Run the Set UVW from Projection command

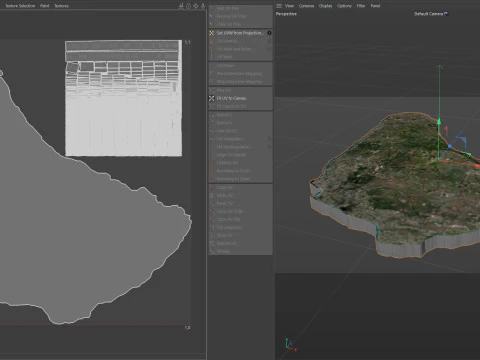pyautogui.click(x=240, y=33)
